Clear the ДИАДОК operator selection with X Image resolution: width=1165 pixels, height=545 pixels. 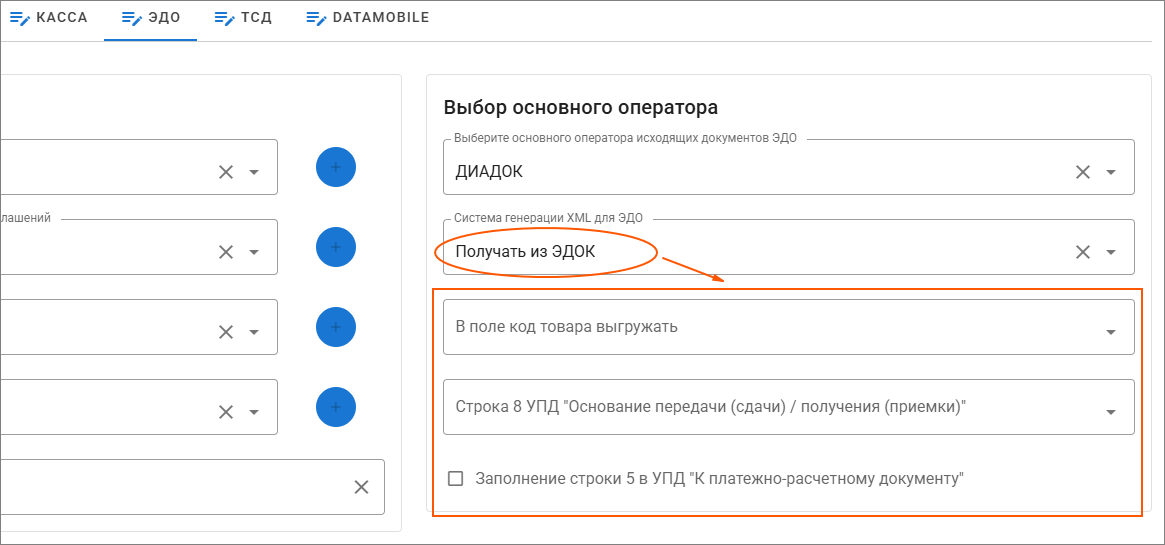(x=1082, y=172)
